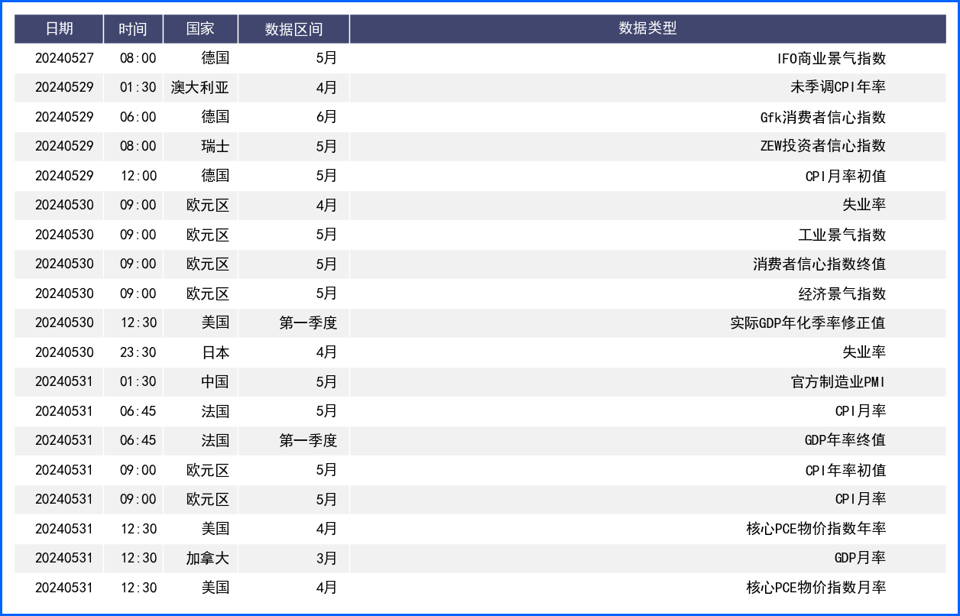This screenshot has height=616, width=960.
Task: Click the 时间 column header
Action: click(133, 29)
